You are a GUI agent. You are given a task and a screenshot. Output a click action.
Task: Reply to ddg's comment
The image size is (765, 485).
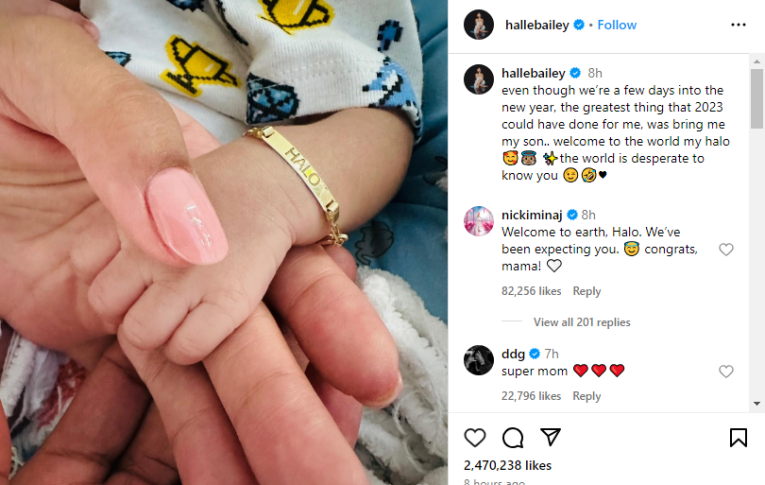coord(586,396)
